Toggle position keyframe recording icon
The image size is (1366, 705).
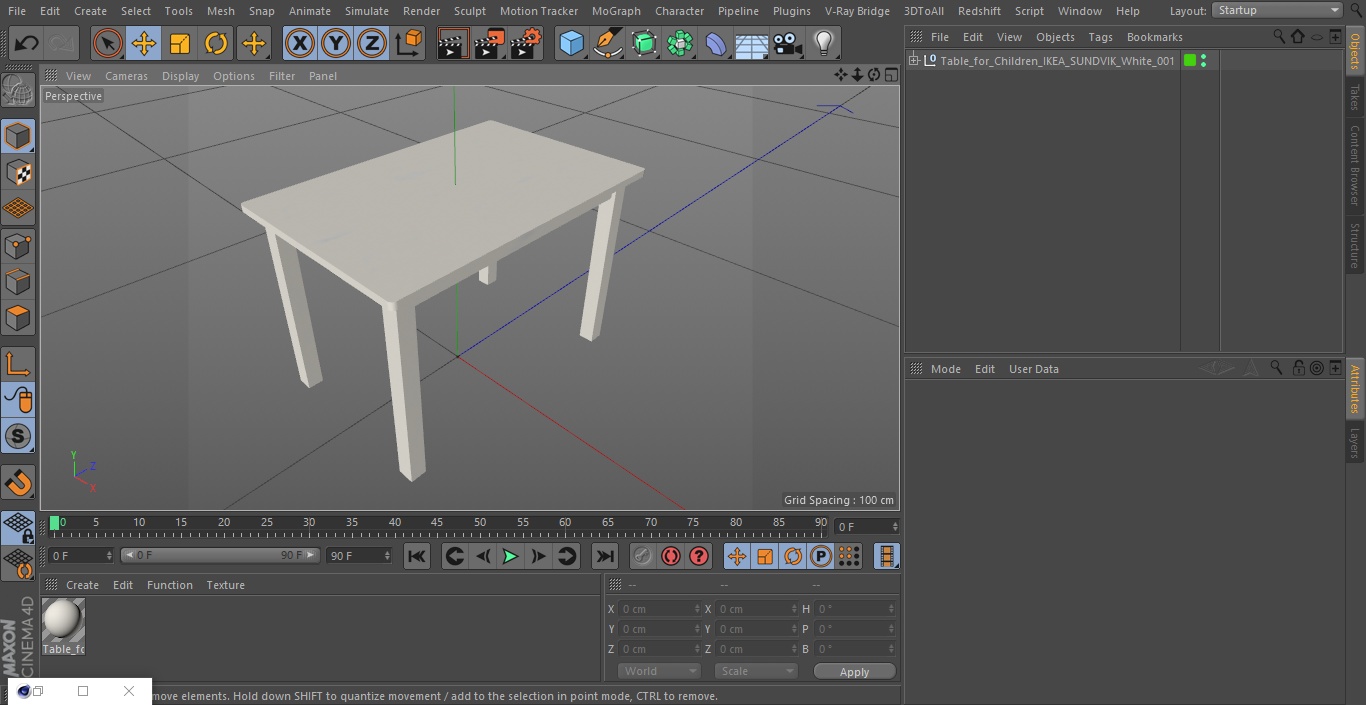click(x=737, y=556)
